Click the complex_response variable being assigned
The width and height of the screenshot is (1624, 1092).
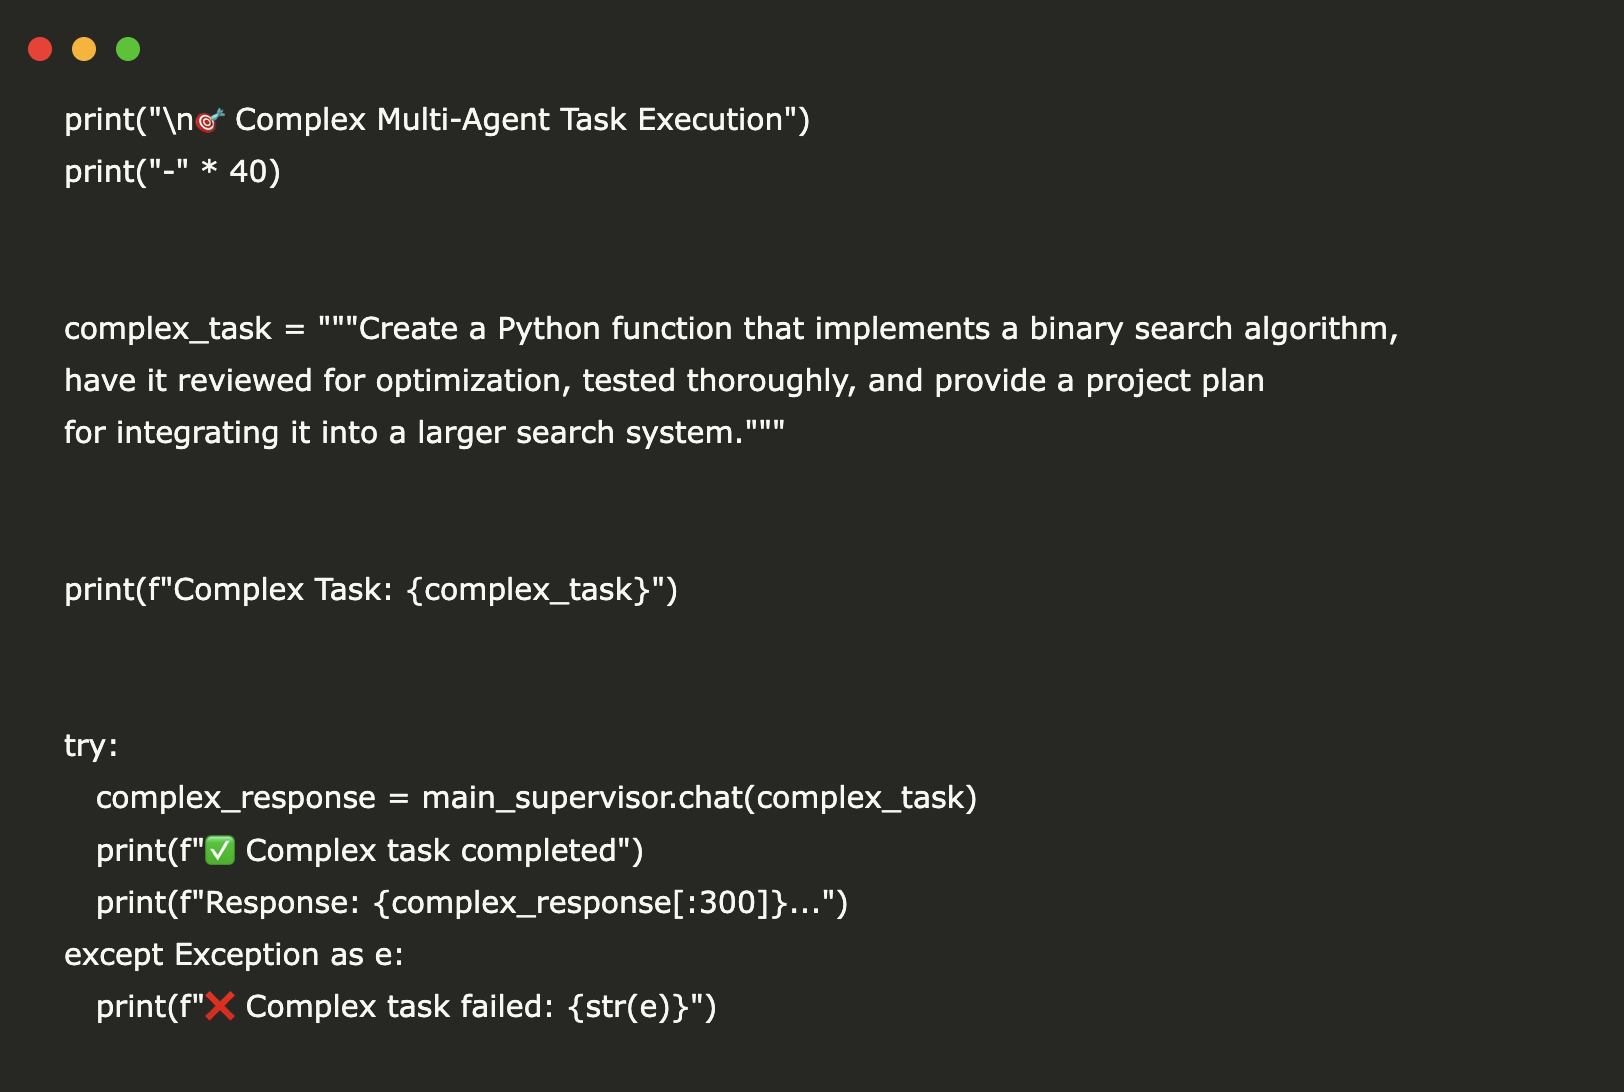coord(235,798)
